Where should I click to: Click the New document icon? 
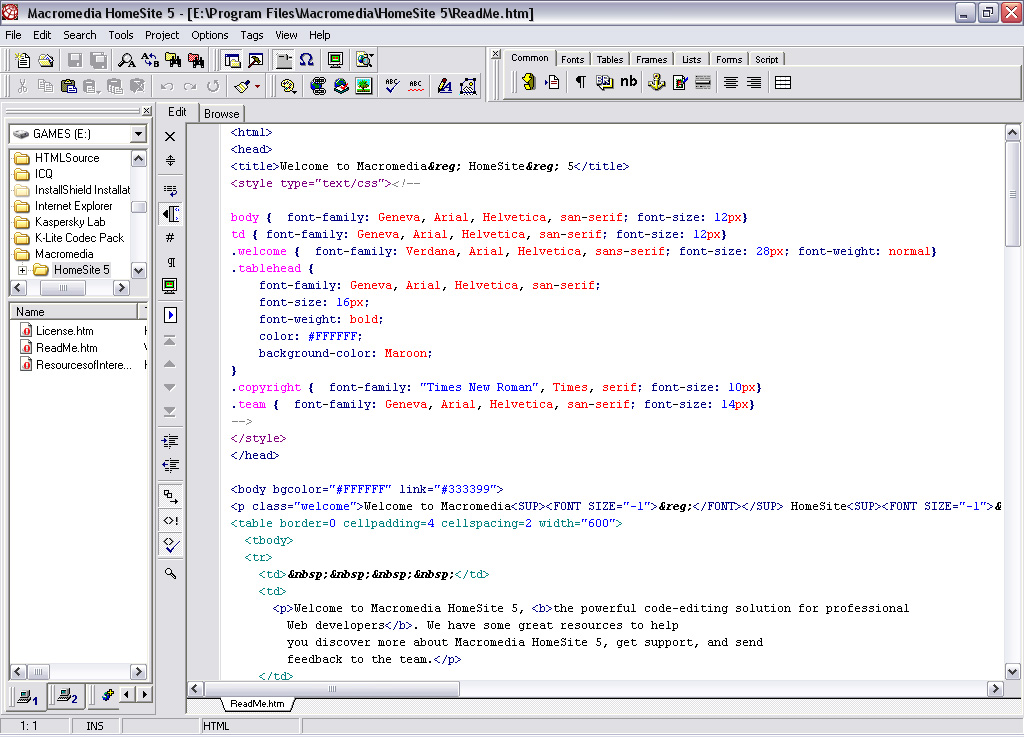pyautogui.click(x=21, y=61)
